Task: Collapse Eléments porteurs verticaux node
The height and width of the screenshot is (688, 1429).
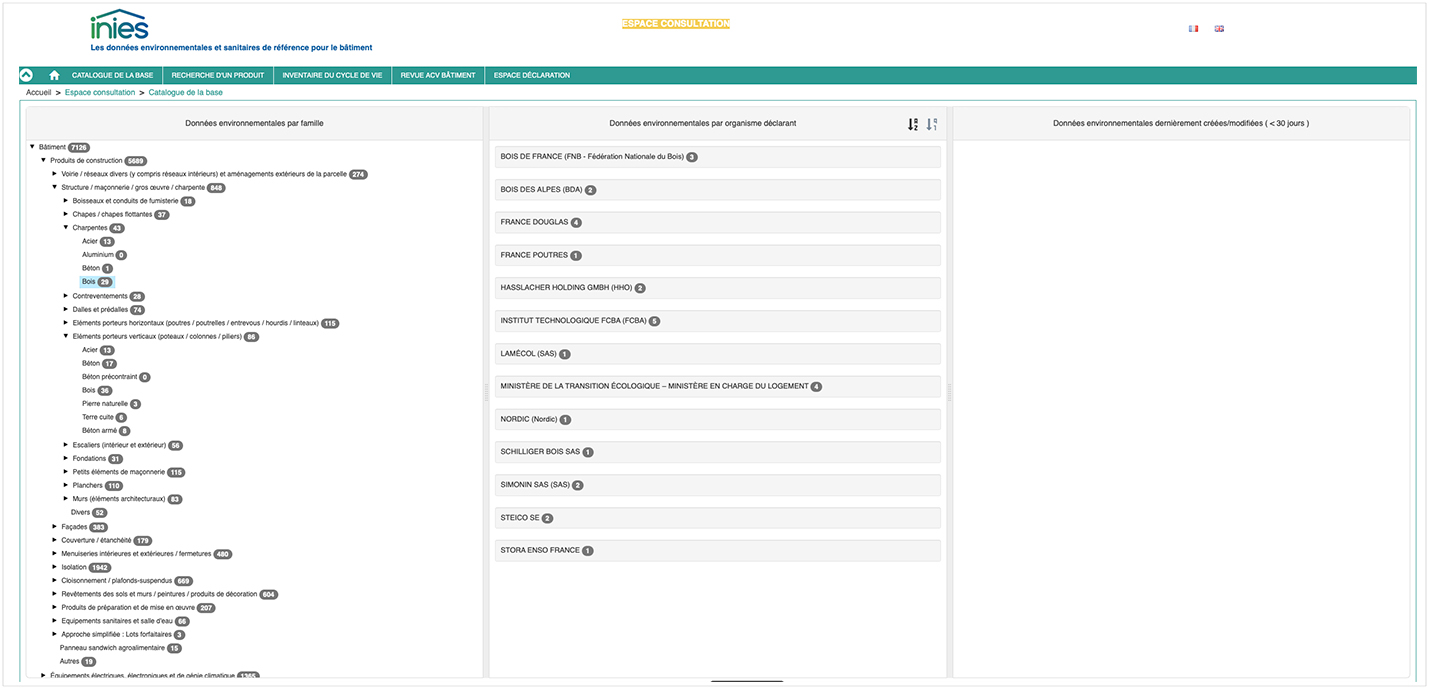Action: (x=65, y=337)
